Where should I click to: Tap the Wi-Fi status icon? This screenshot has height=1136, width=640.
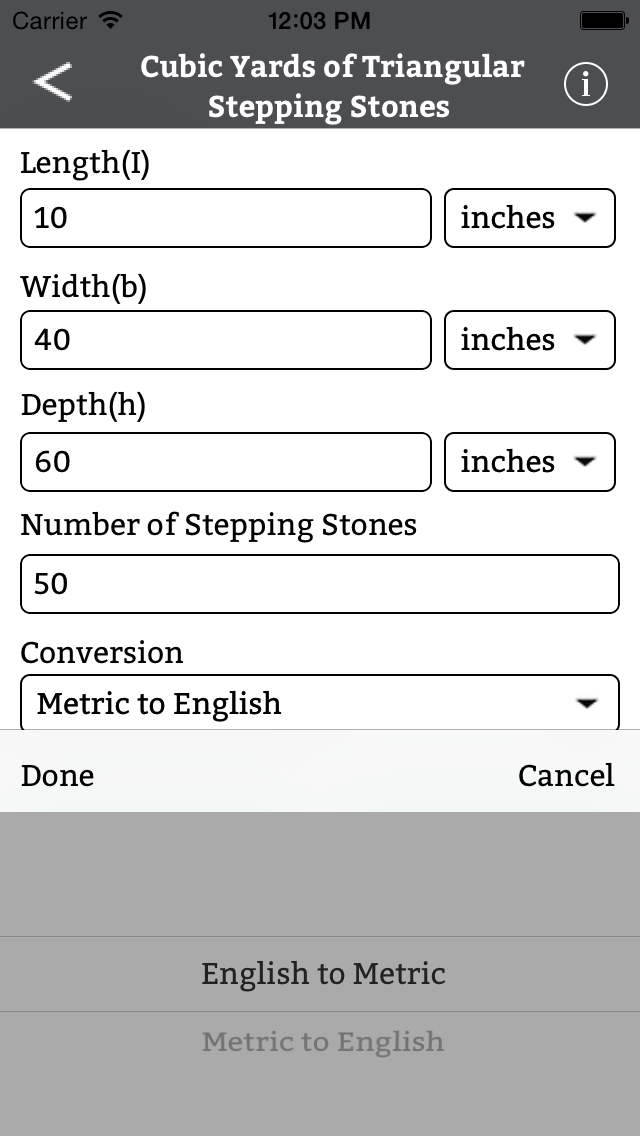[x=111, y=20]
